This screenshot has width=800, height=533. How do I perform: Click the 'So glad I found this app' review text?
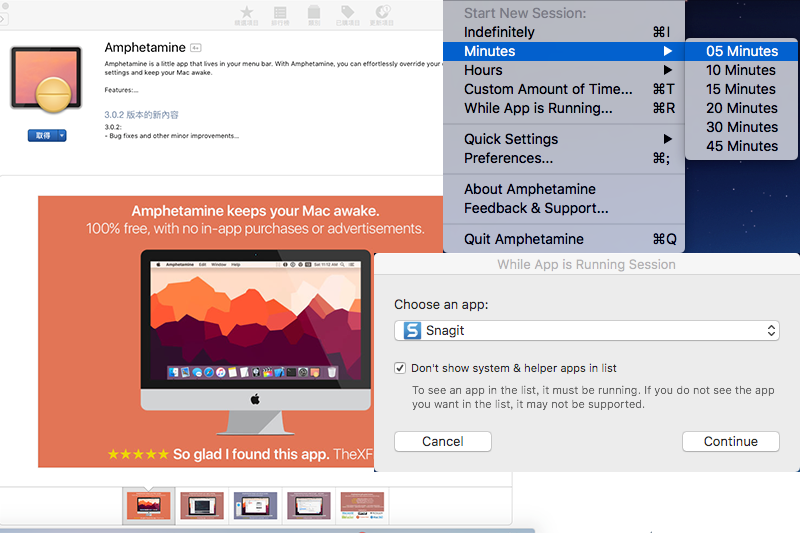(251, 454)
